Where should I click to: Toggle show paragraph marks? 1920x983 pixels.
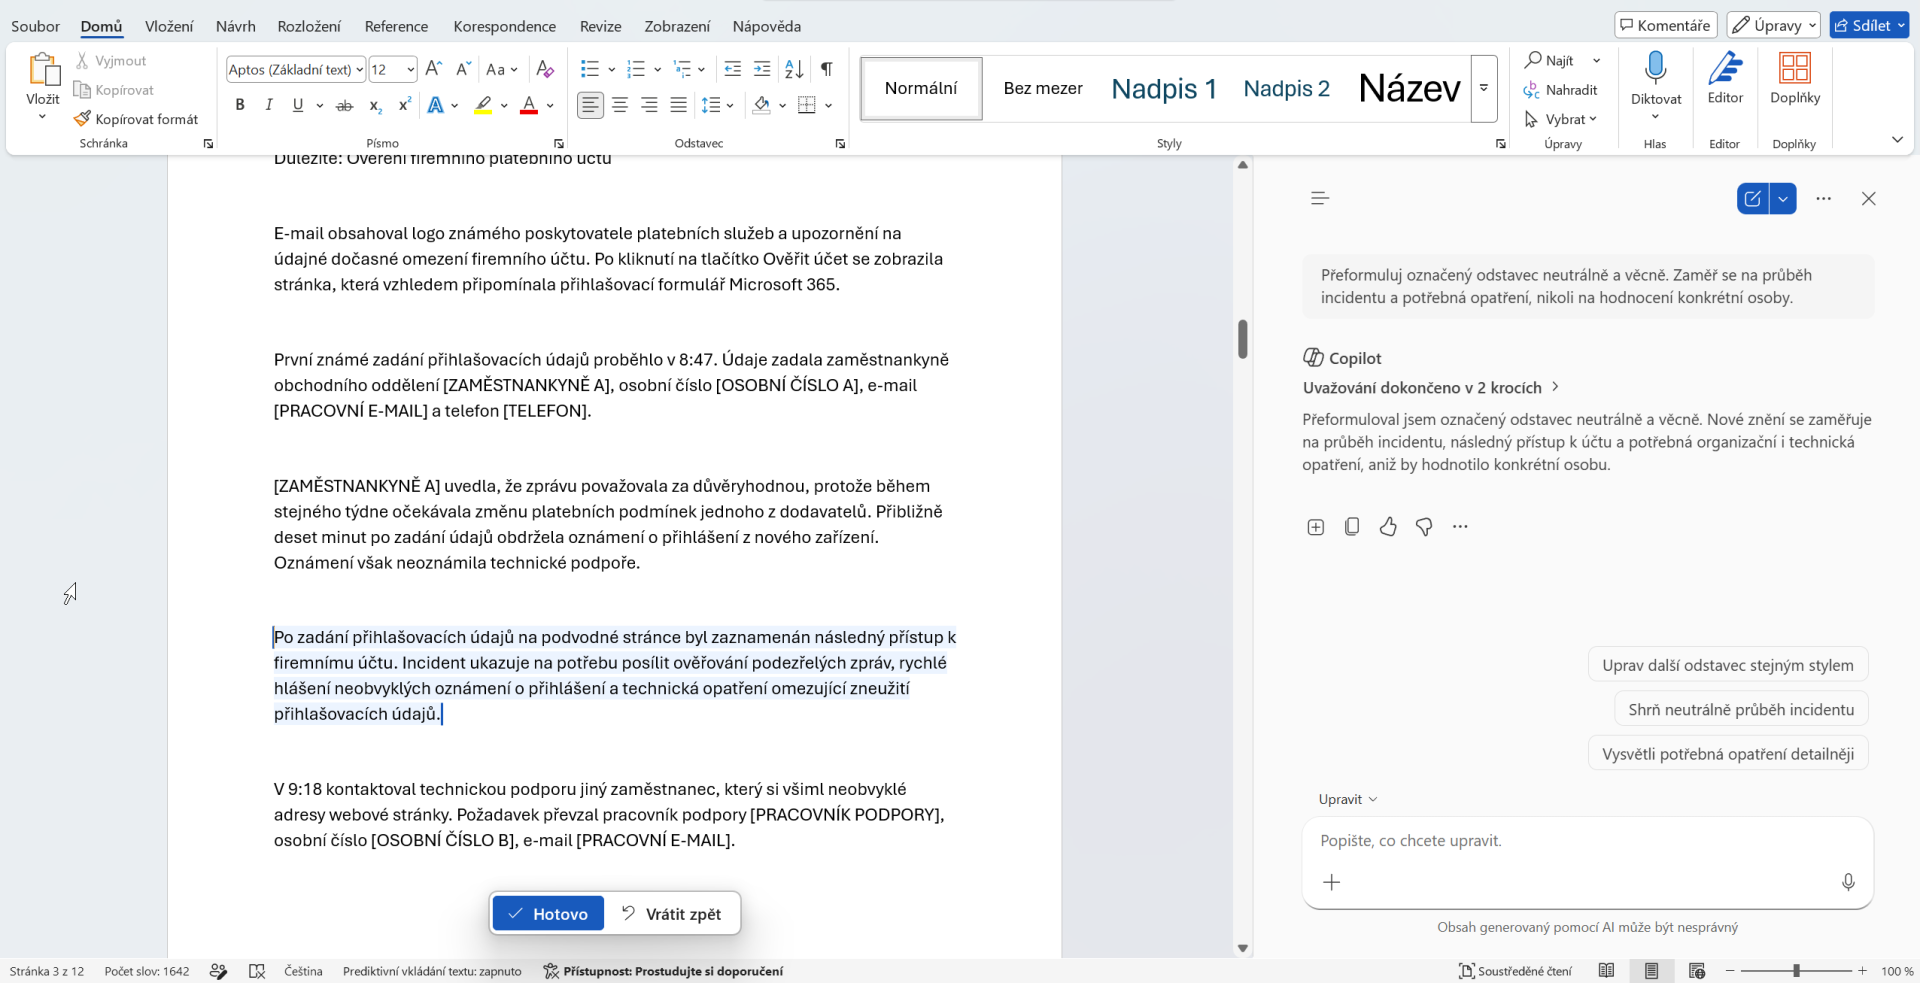[827, 69]
